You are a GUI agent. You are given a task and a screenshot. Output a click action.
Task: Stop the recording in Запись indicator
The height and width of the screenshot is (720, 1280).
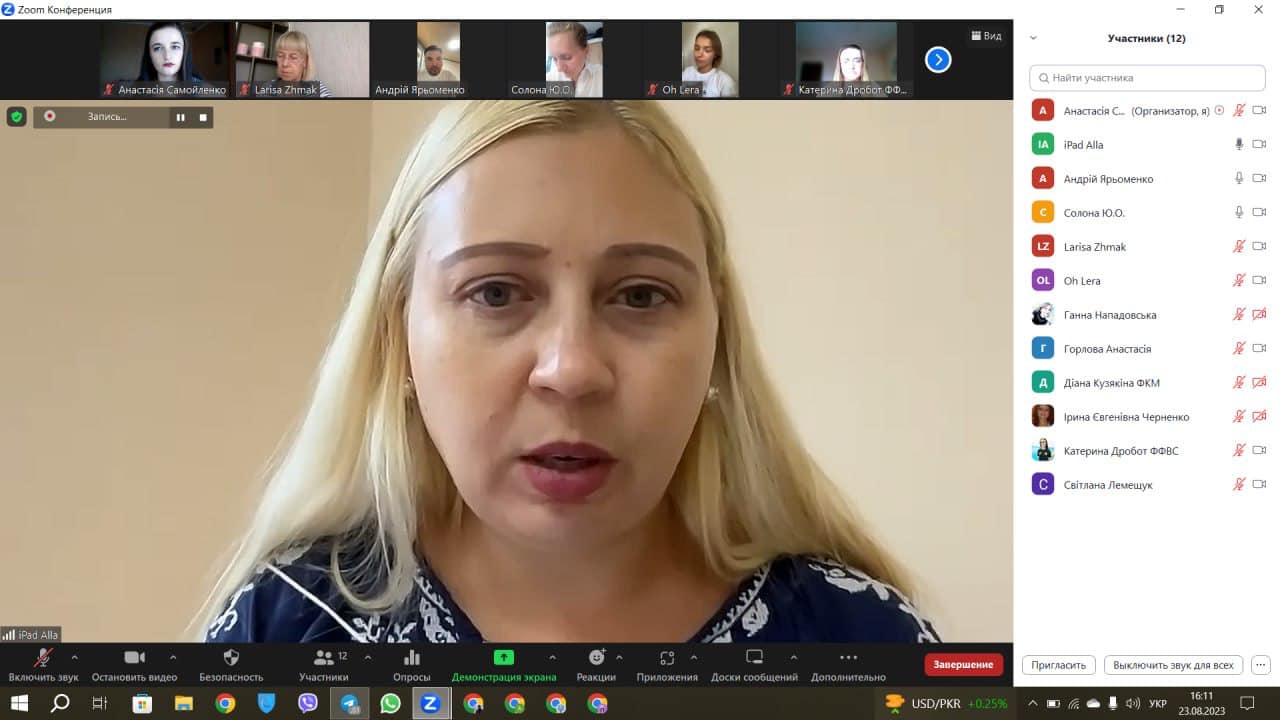[203, 117]
